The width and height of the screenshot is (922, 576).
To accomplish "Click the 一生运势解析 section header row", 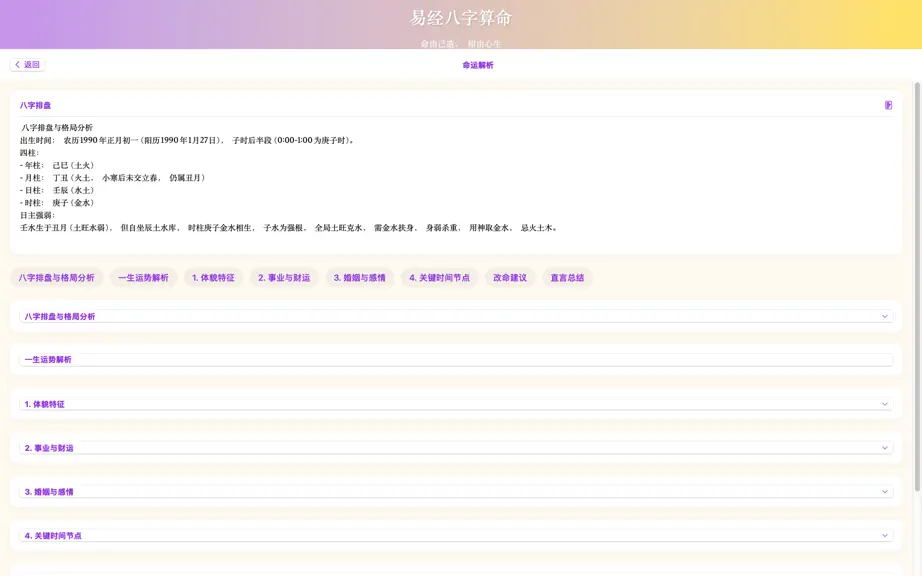I will (456, 360).
